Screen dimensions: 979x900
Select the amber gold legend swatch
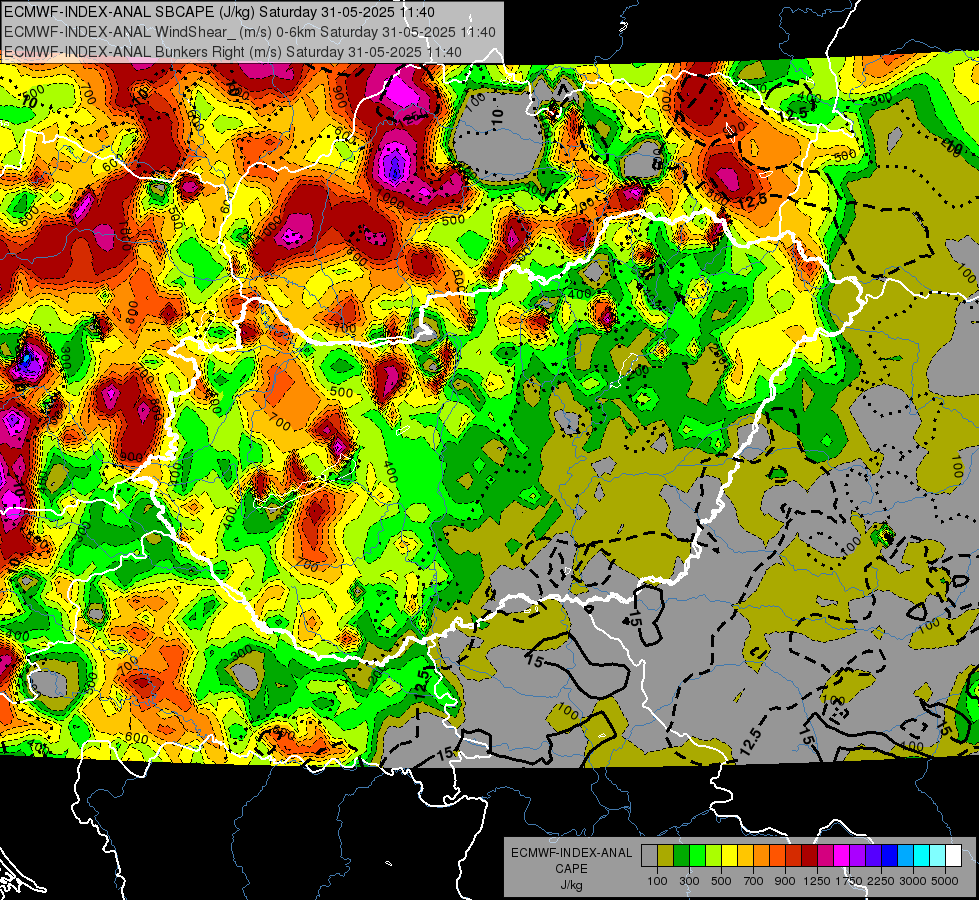coord(745,856)
